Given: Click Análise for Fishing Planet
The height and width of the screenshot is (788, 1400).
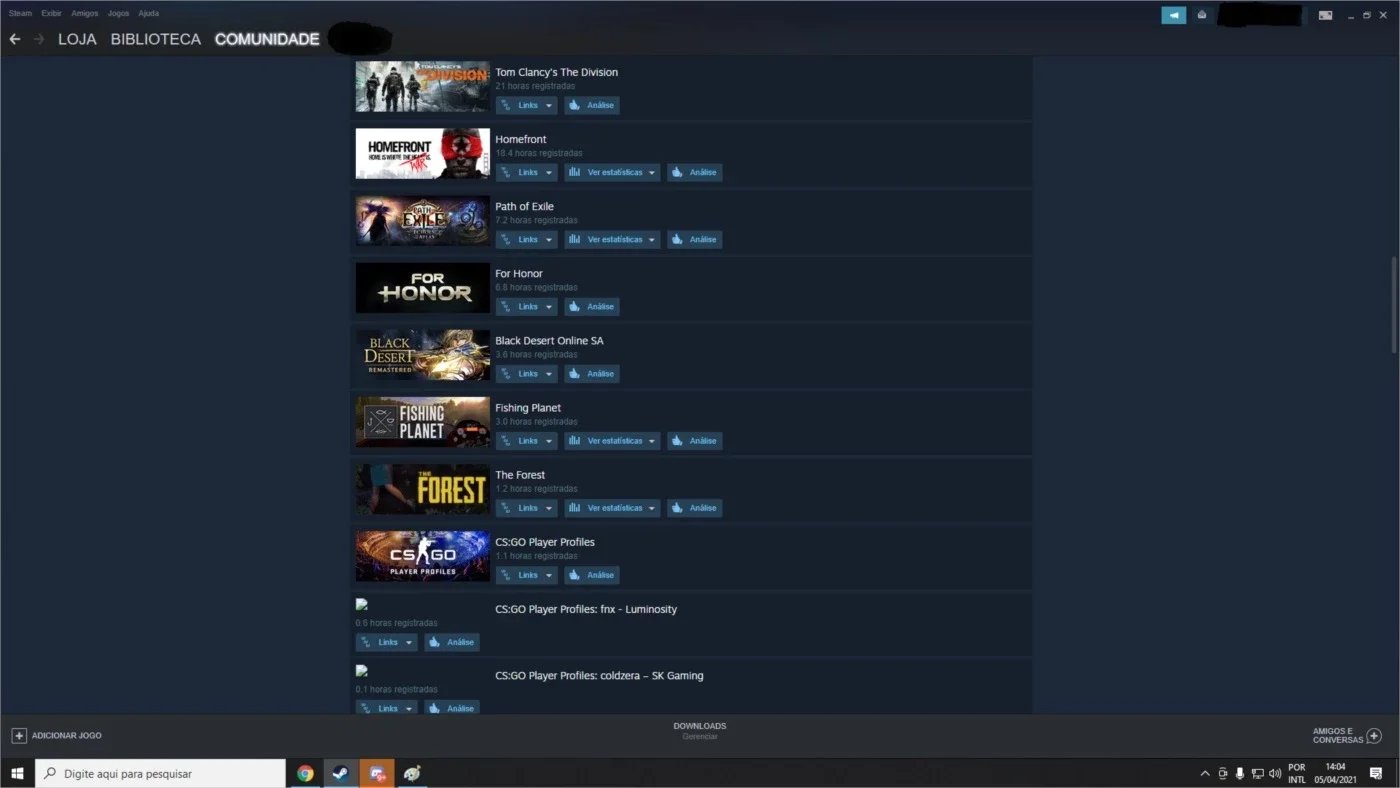Looking at the screenshot, I should (x=694, y=440).
